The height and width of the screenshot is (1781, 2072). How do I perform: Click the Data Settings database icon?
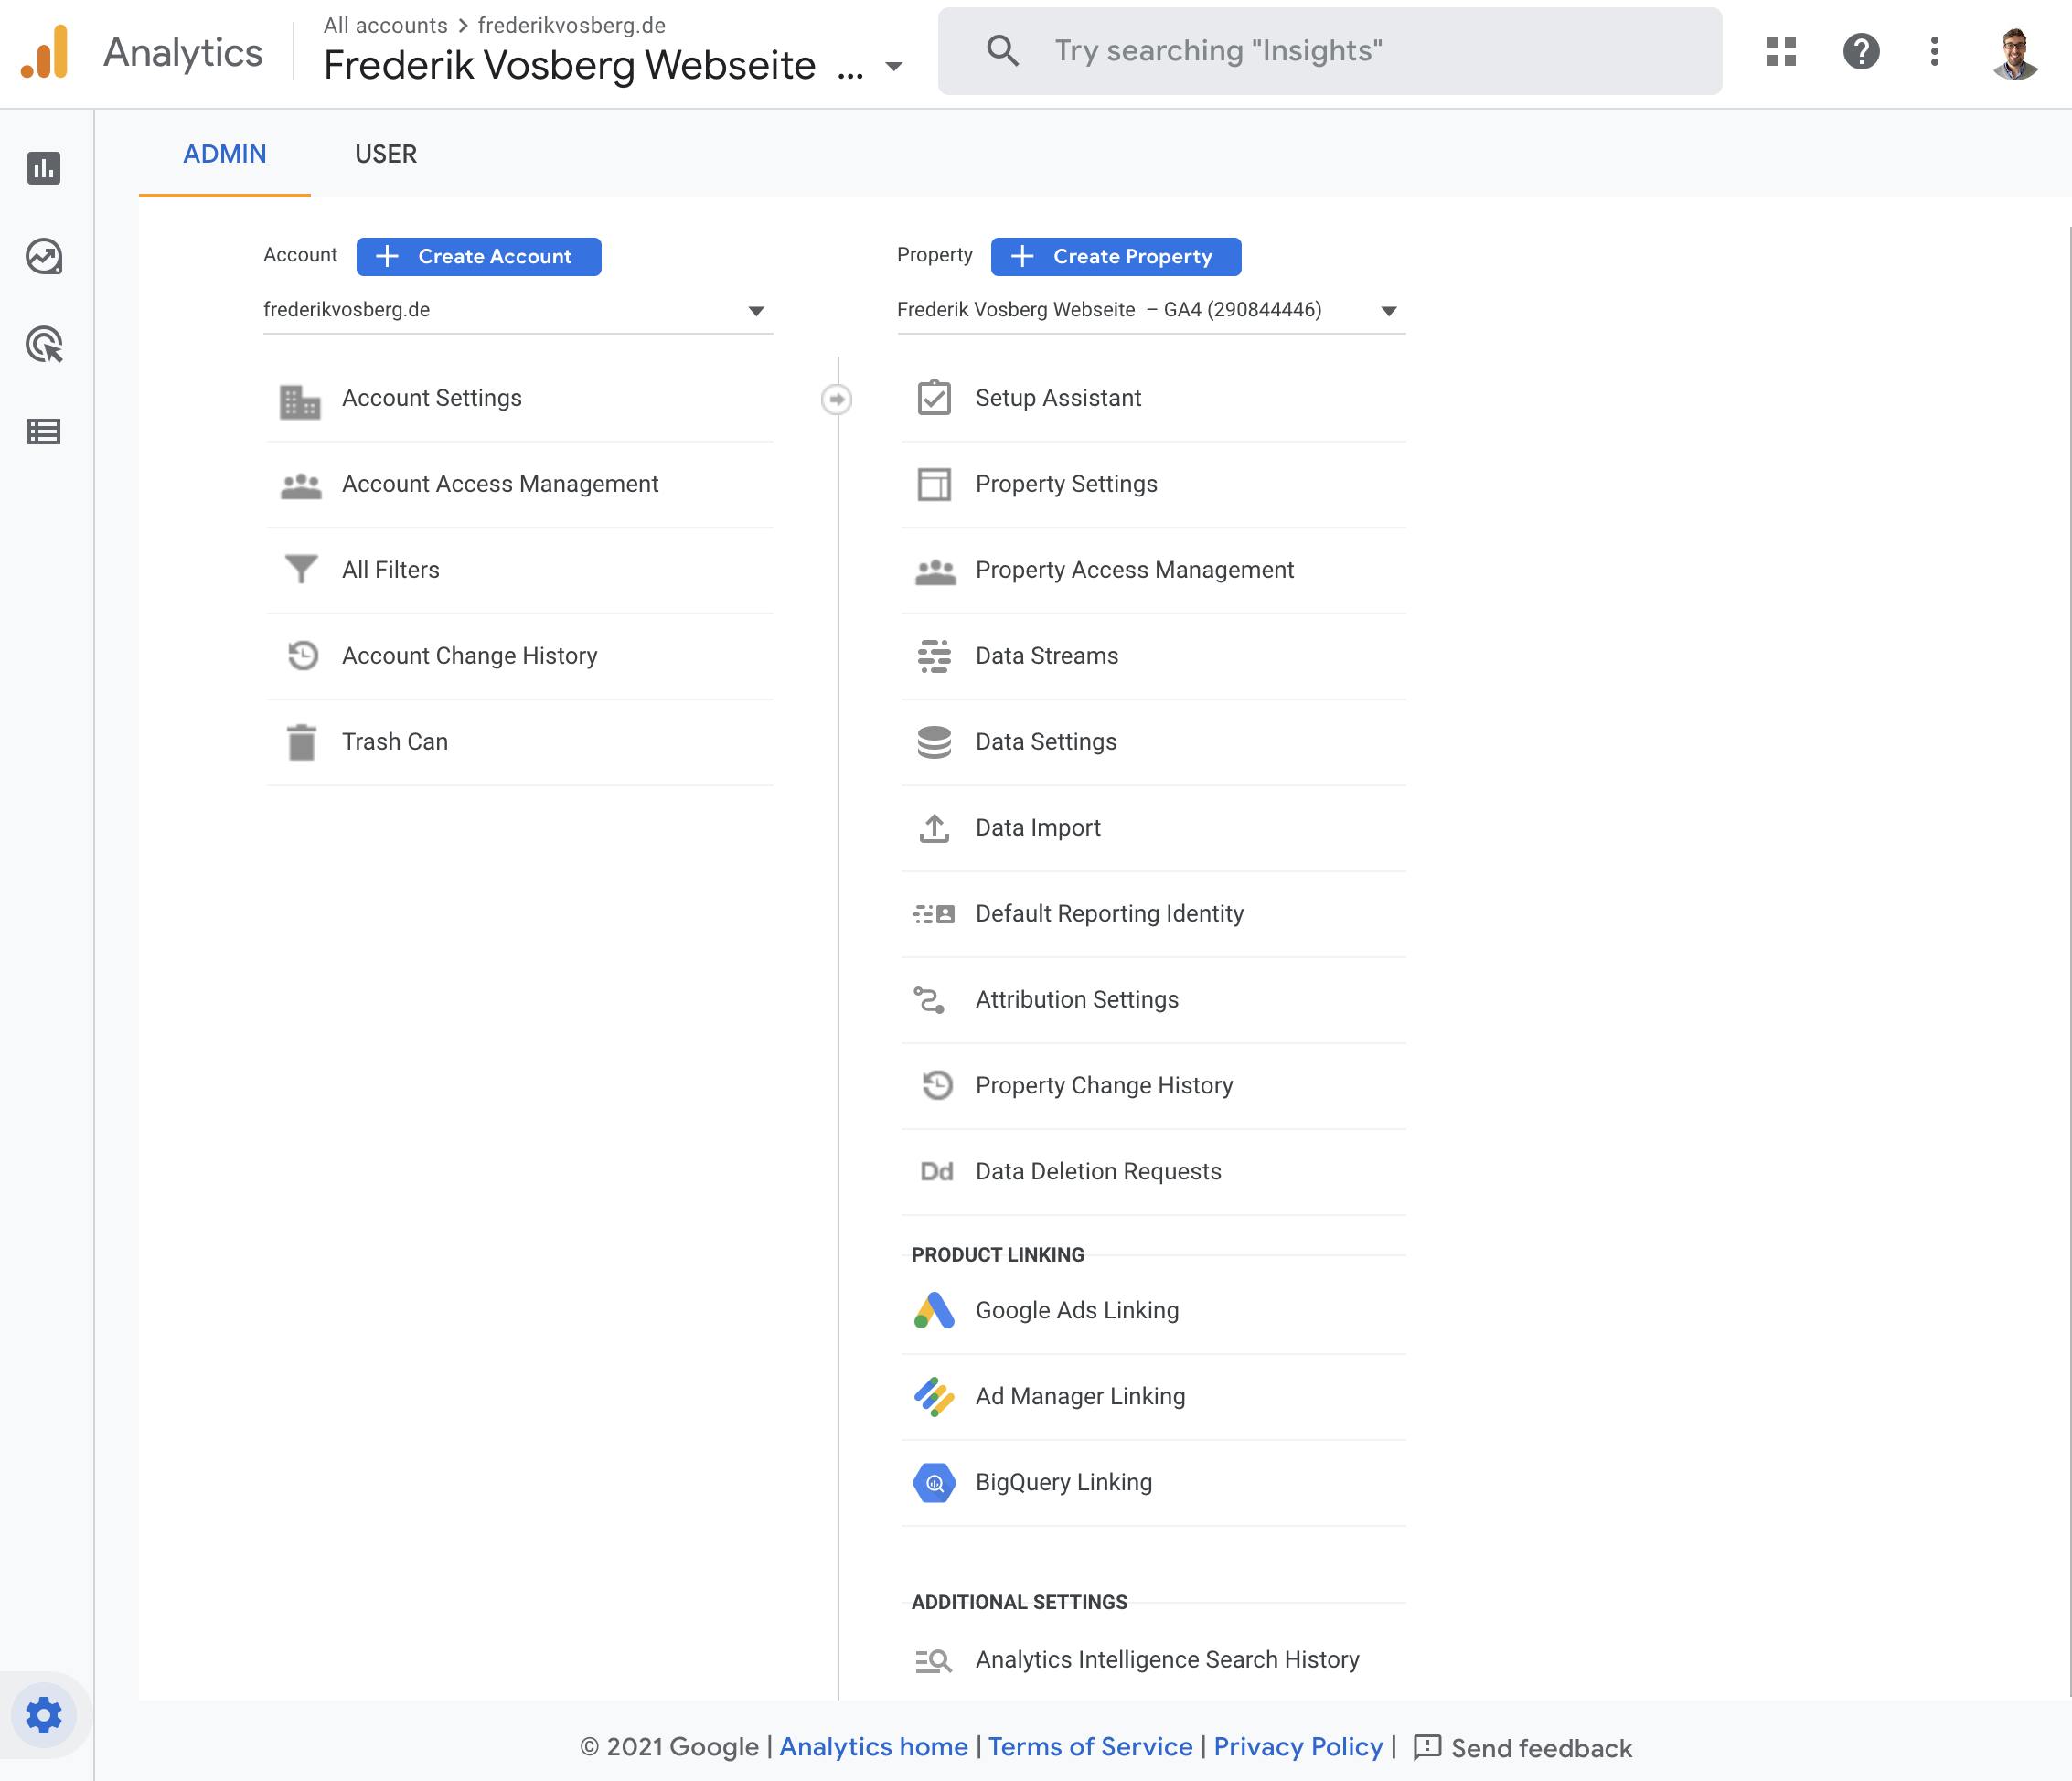point(934,742)
